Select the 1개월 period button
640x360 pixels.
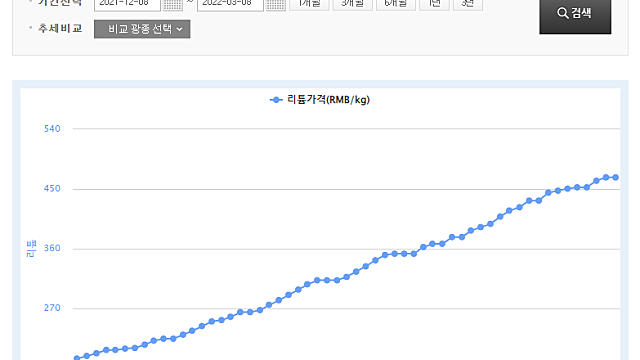click(309, 4)
